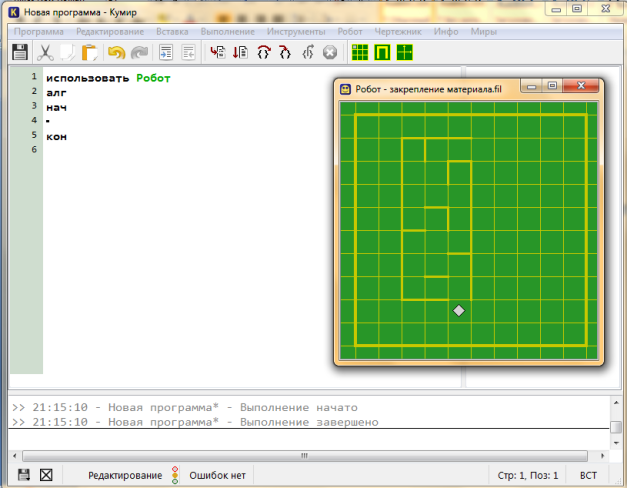
Task: Click the 'использовать' keyword on line 1
Action: (88, 78)
